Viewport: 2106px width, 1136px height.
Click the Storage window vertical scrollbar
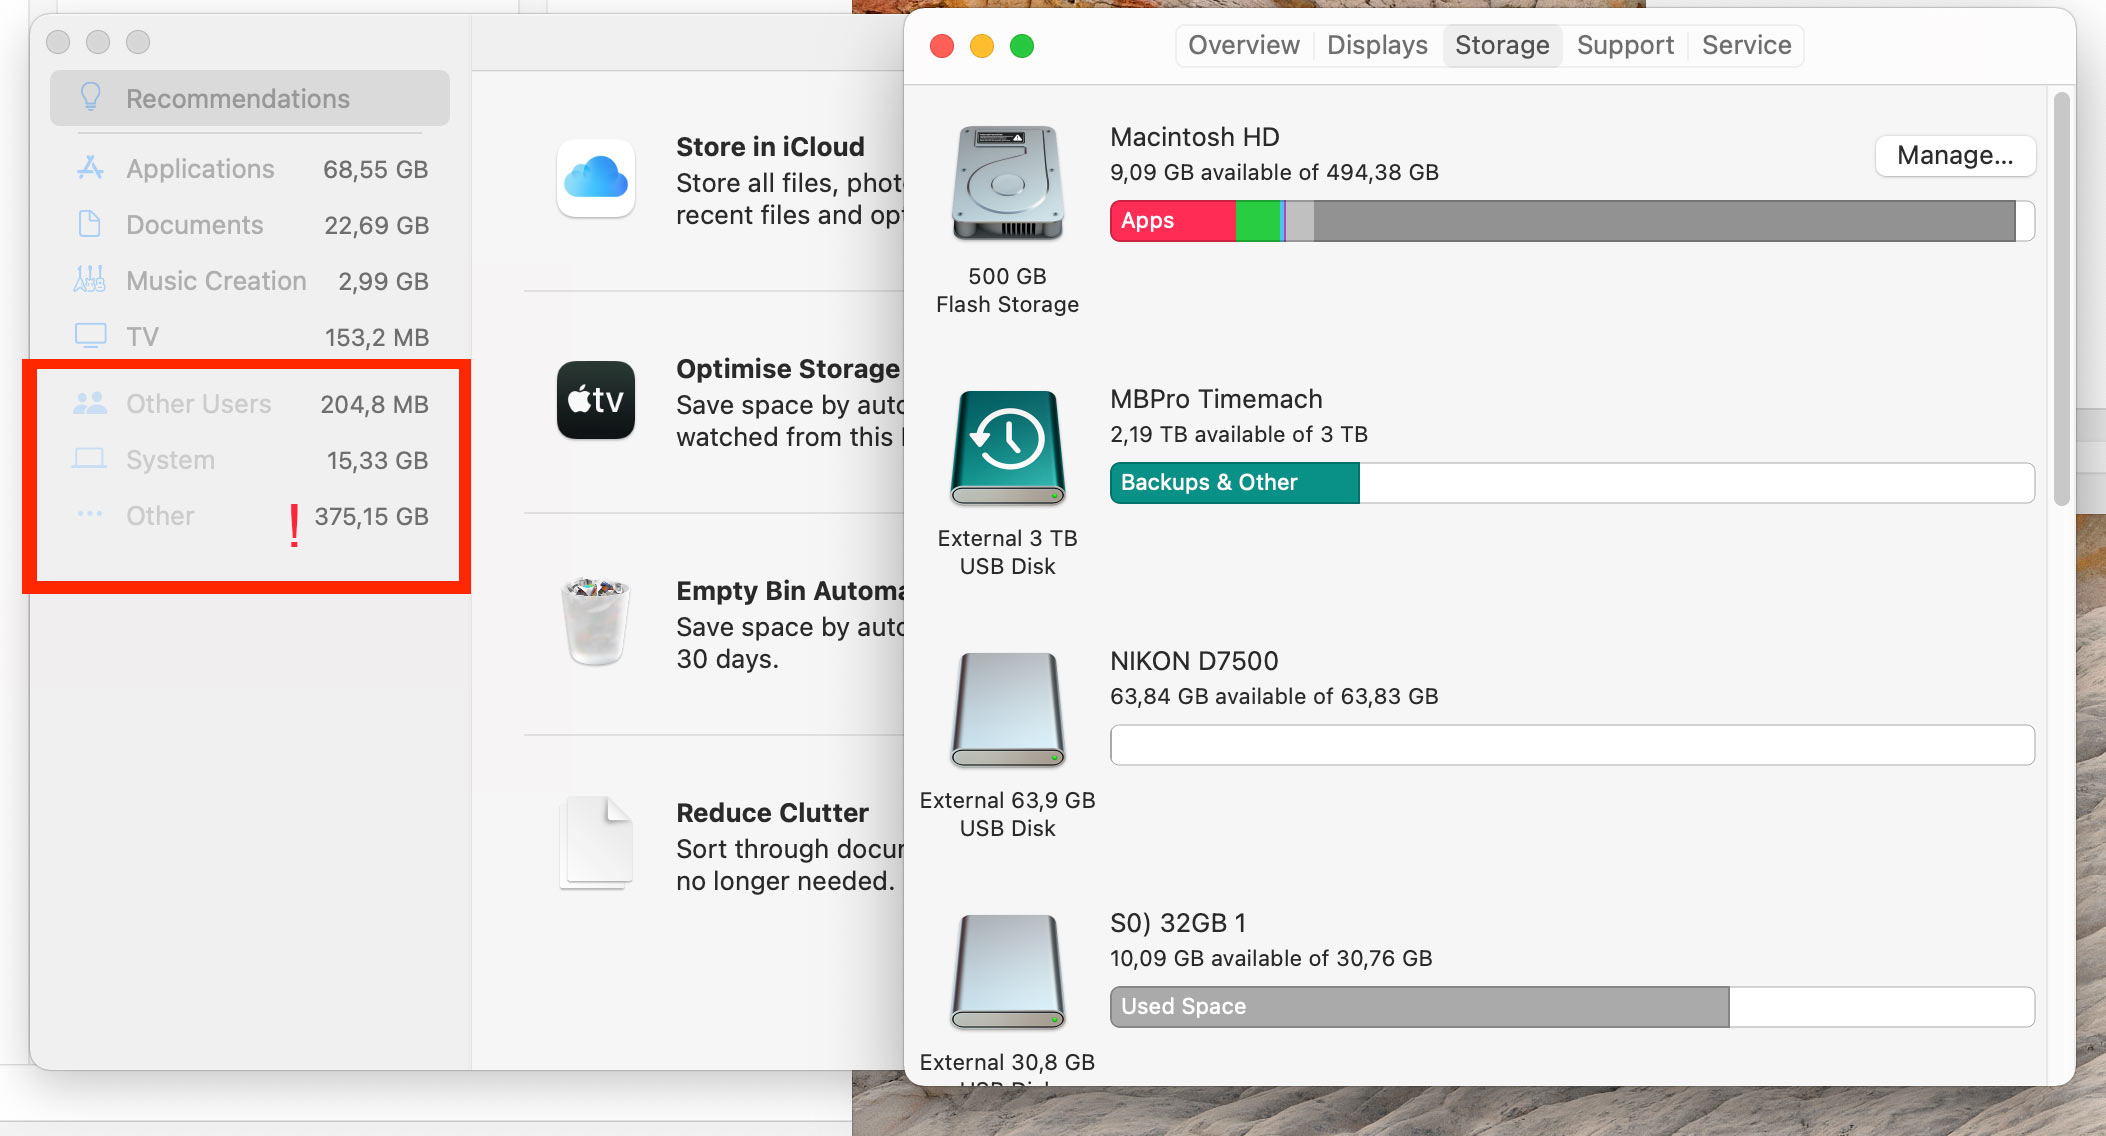tap(2061, 300)
